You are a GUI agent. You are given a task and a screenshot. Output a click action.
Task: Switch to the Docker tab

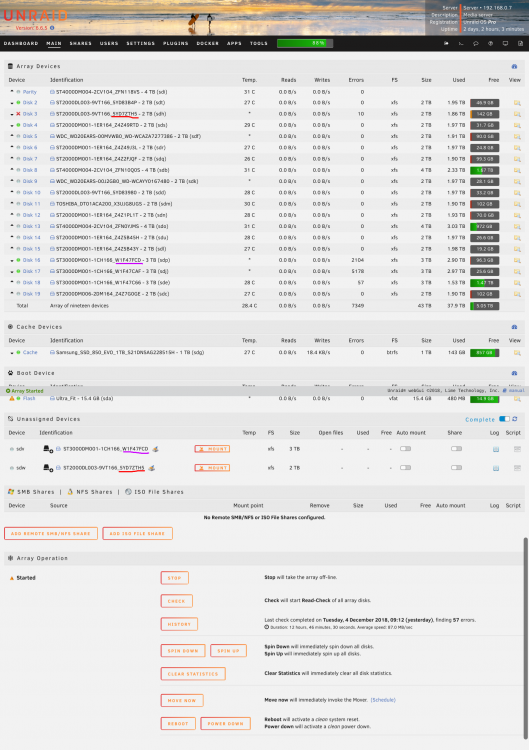[x=208, y=44]
